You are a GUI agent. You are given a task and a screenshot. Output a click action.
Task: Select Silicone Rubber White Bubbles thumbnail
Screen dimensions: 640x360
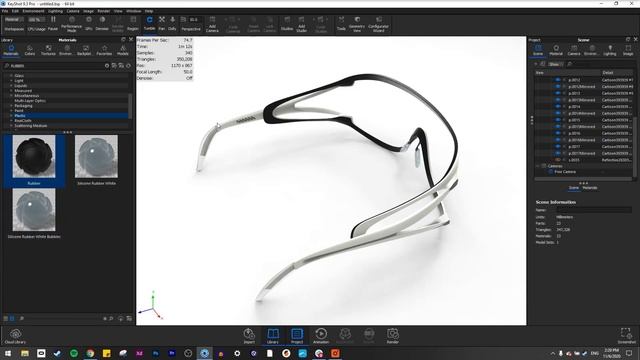pyautogui.click(x=34, y=210)
